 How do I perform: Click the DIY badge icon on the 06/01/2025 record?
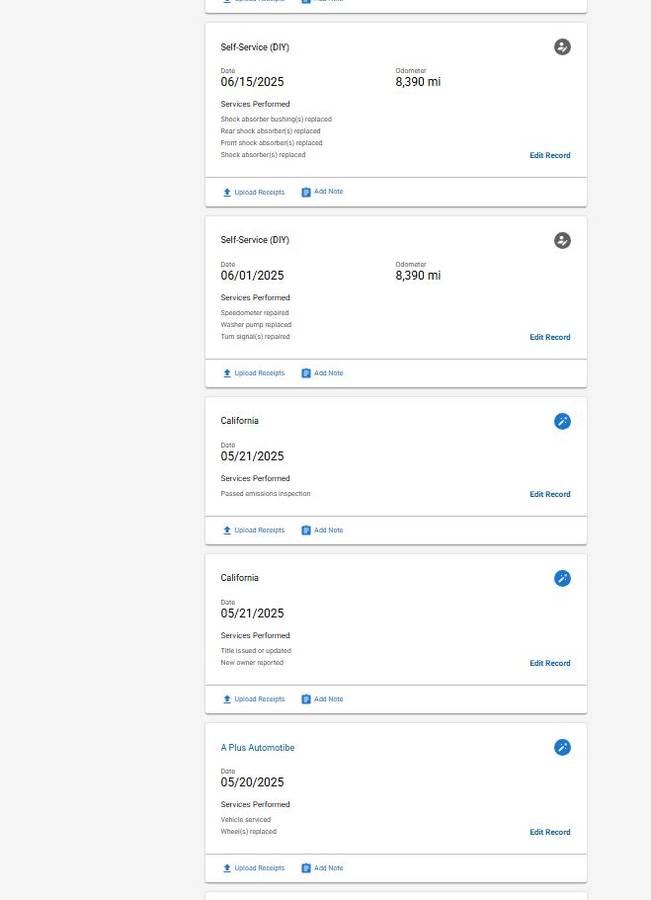562,240
